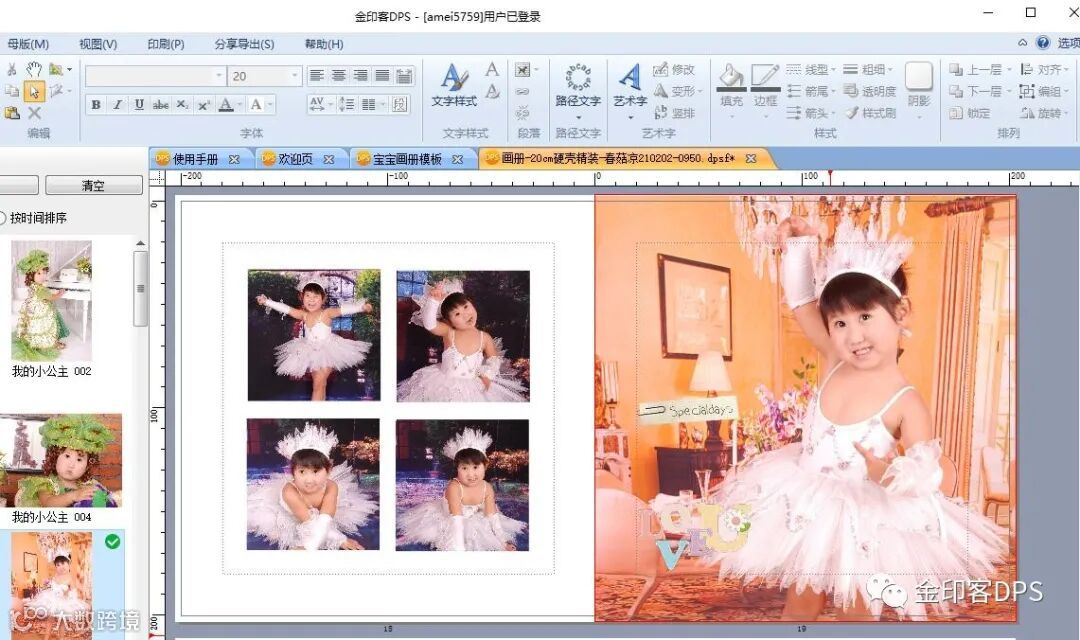Image resolution: width=1080 pixels, height=640 pixels.
Task: Open text highlight color A
Action: (x=256, y=105)
